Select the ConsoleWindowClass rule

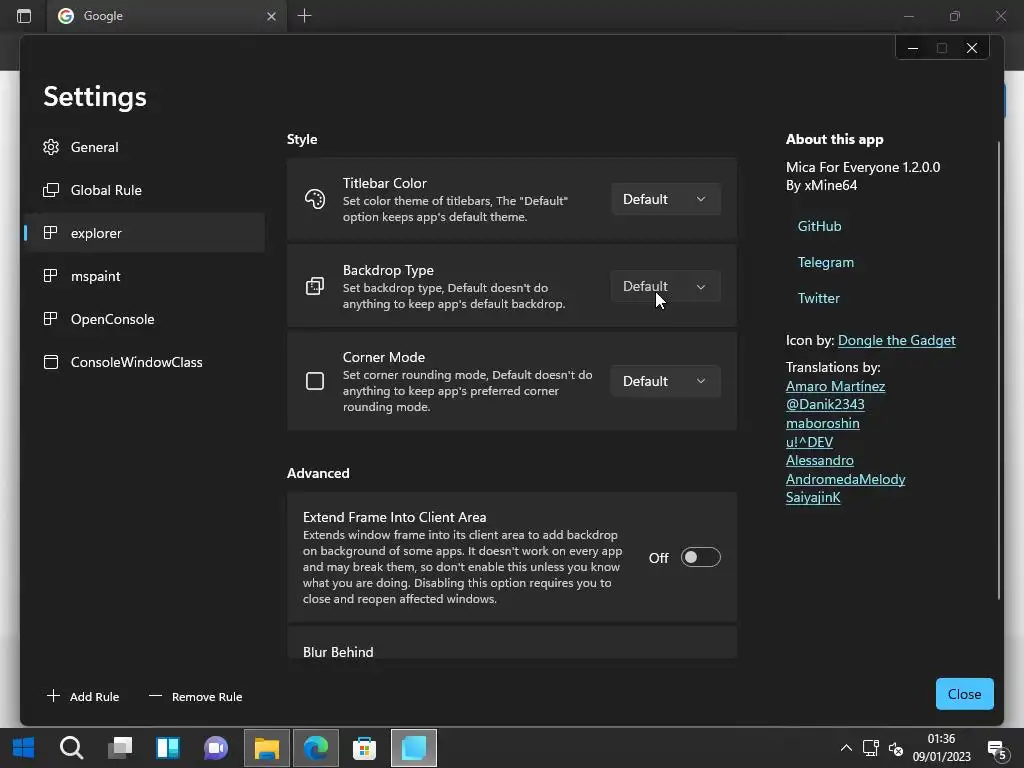pos(145,362)
